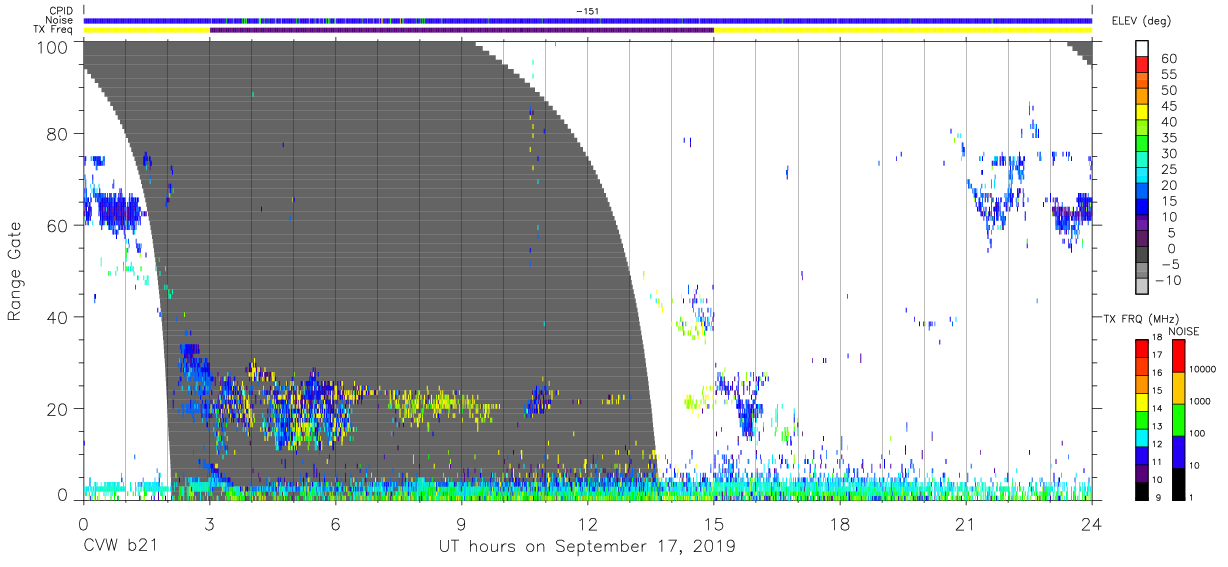Pick elevation color band between 10 and 15

(1143, 209)
